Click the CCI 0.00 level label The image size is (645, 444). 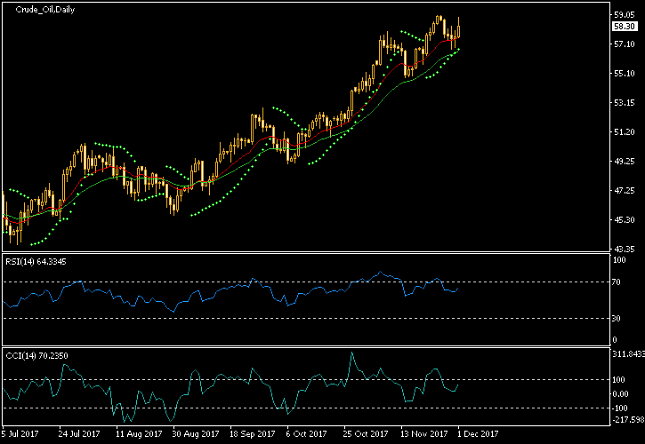click(620, 394)
